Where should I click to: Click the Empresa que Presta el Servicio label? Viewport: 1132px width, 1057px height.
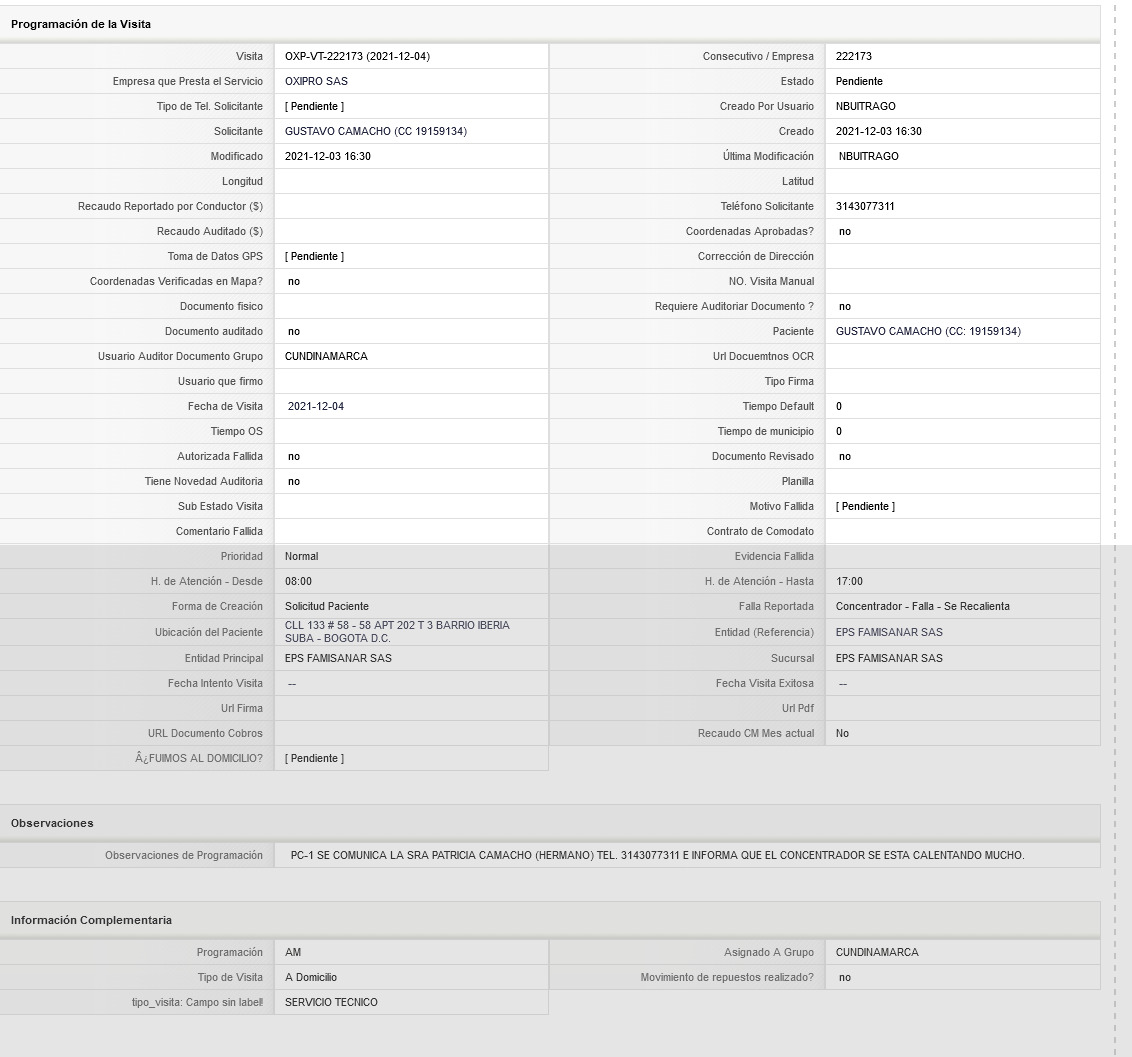[x=188, y=82]
